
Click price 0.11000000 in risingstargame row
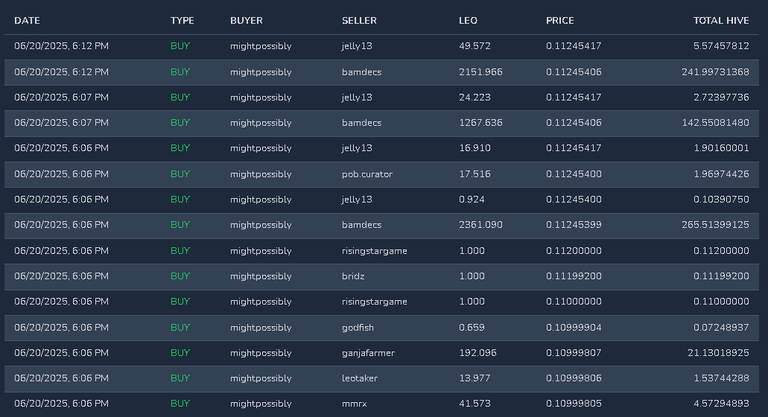pyautogui.click(x=574, y=301)
